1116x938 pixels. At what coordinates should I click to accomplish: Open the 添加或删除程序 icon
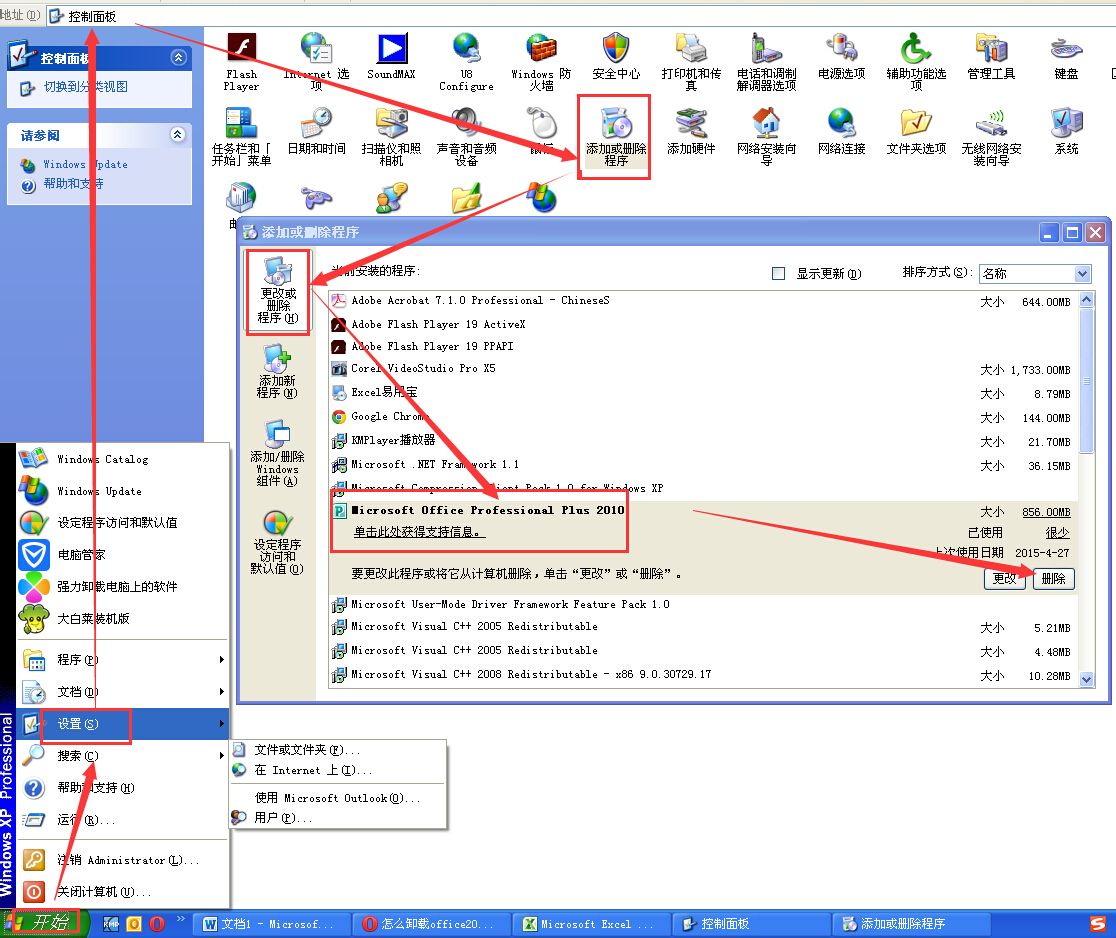click(616, 137)
